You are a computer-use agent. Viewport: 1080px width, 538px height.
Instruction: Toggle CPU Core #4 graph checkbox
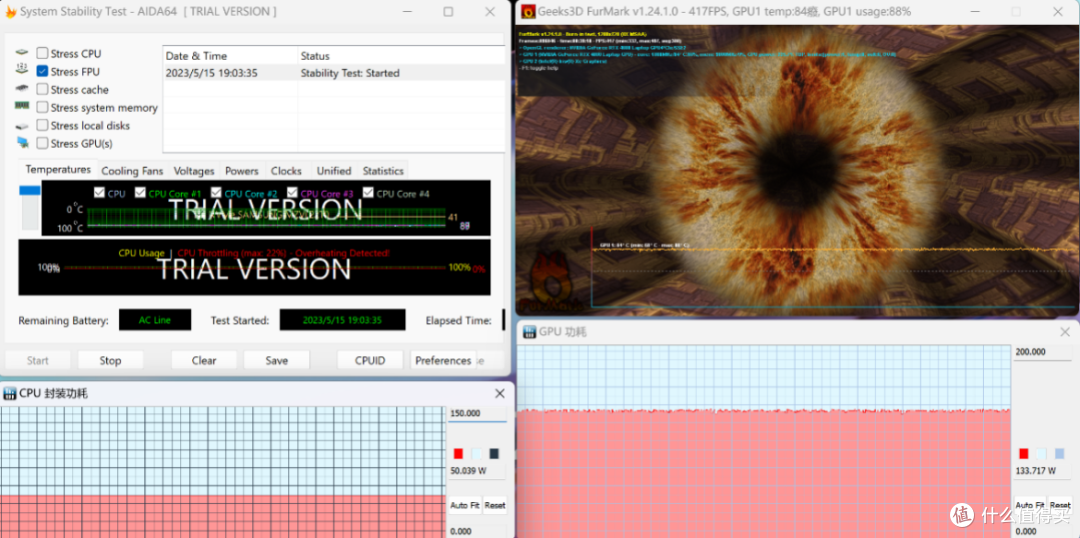point(368,193)
